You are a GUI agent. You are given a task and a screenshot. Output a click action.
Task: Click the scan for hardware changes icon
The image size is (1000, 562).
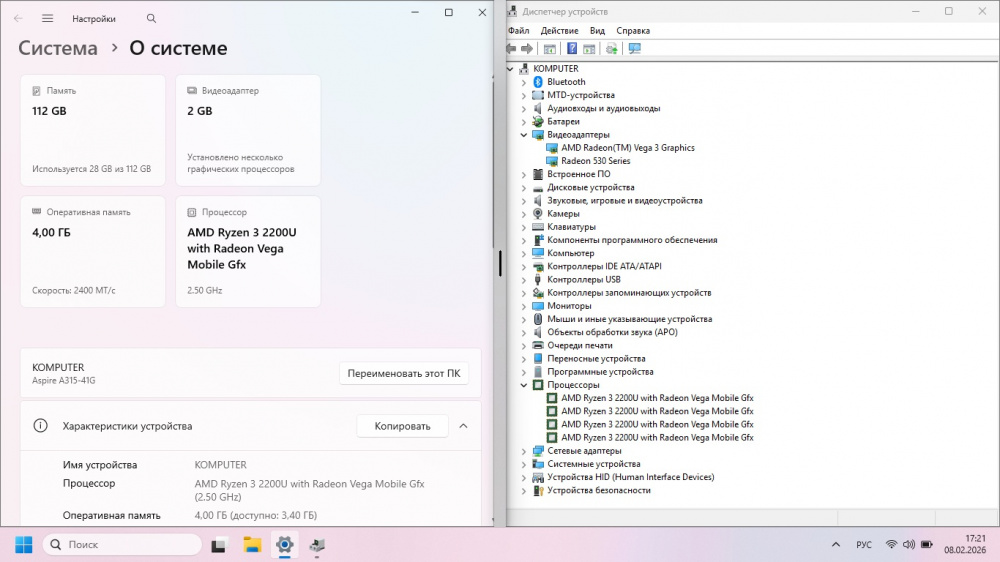pyautogui.click(x=634, y=48)
